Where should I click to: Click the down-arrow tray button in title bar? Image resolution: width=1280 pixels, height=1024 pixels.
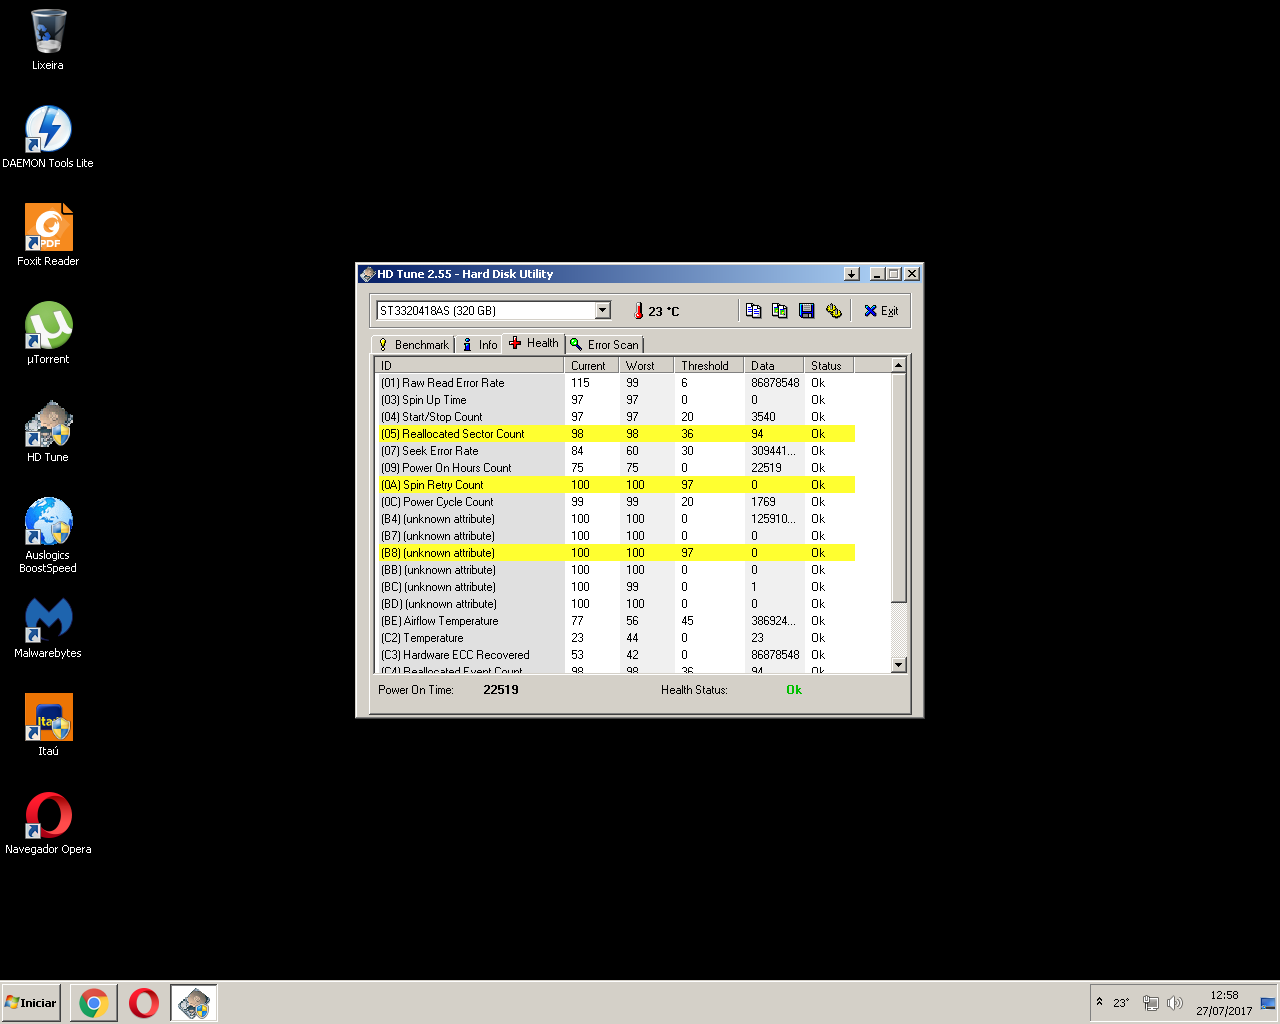[x=851, y=274]
